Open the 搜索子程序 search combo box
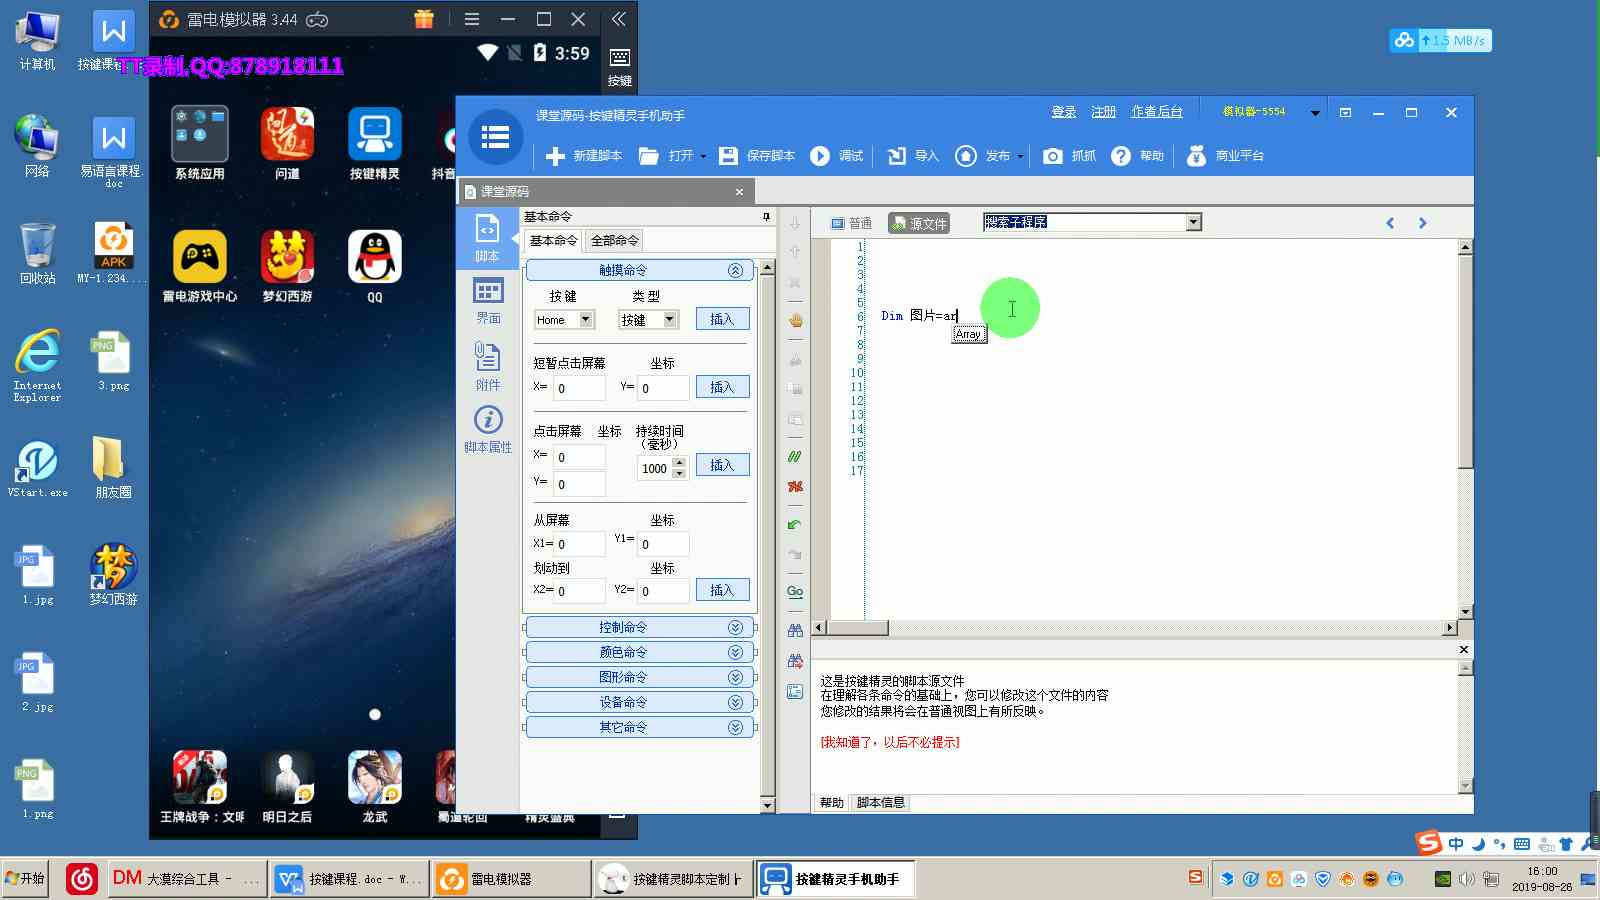1600x900 pixels. [1092, 222]
